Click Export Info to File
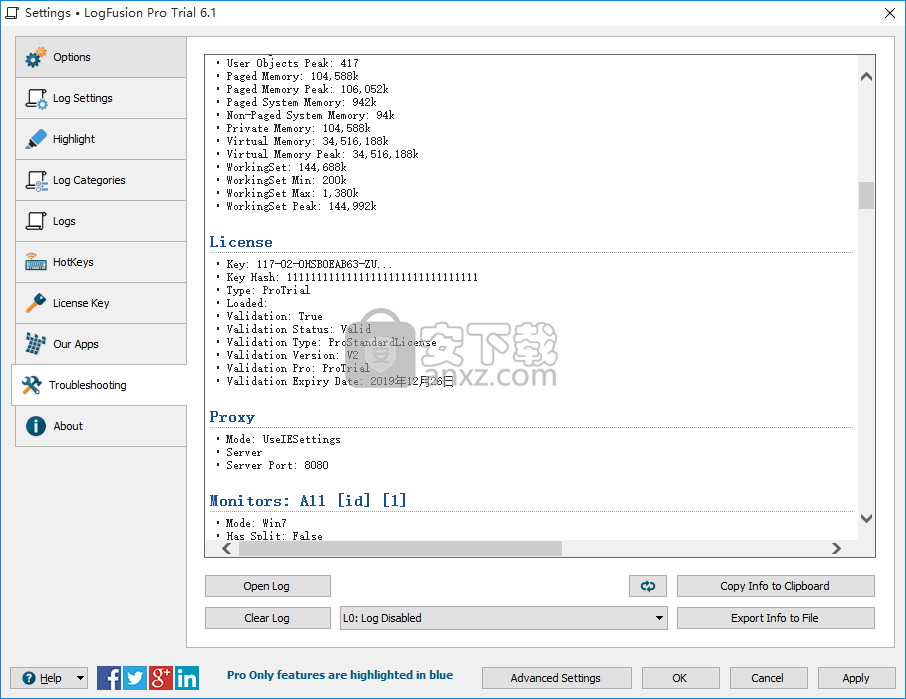 click(x=775, y=618)
